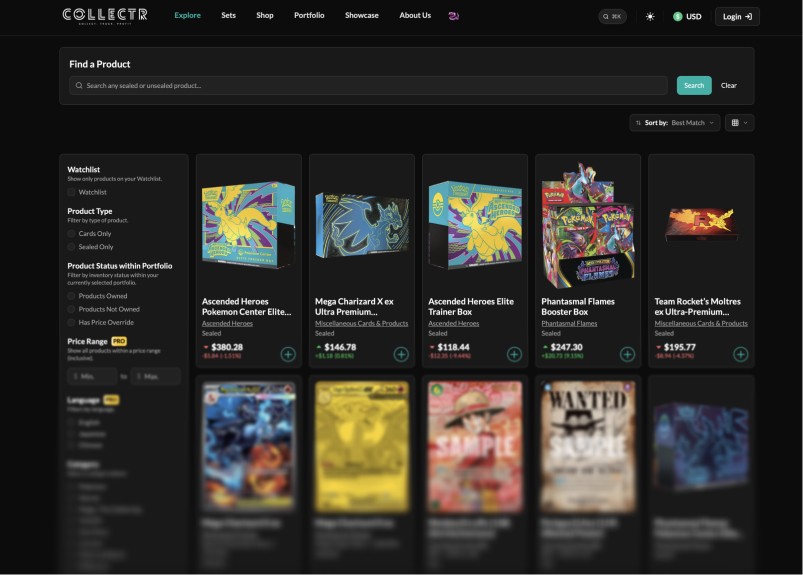This screenshot has width=803, height=575.
Task: Add Ascended Heroes Pokemon Center Elite to portfolio
Action: tap(288, 354)
